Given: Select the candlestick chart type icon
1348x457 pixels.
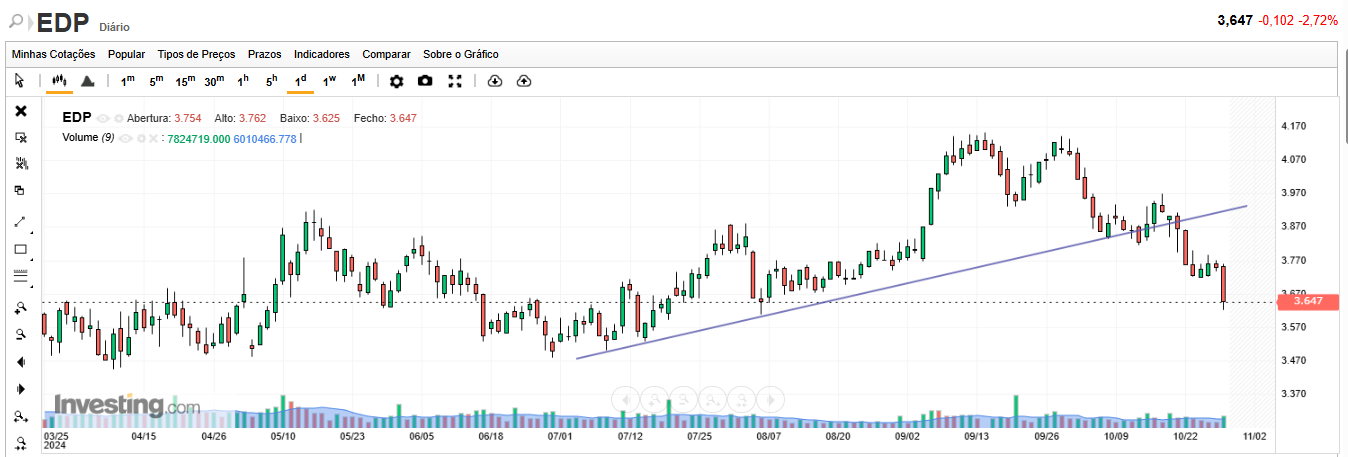Looking at the screenshot, I should [x=58, y=81].
